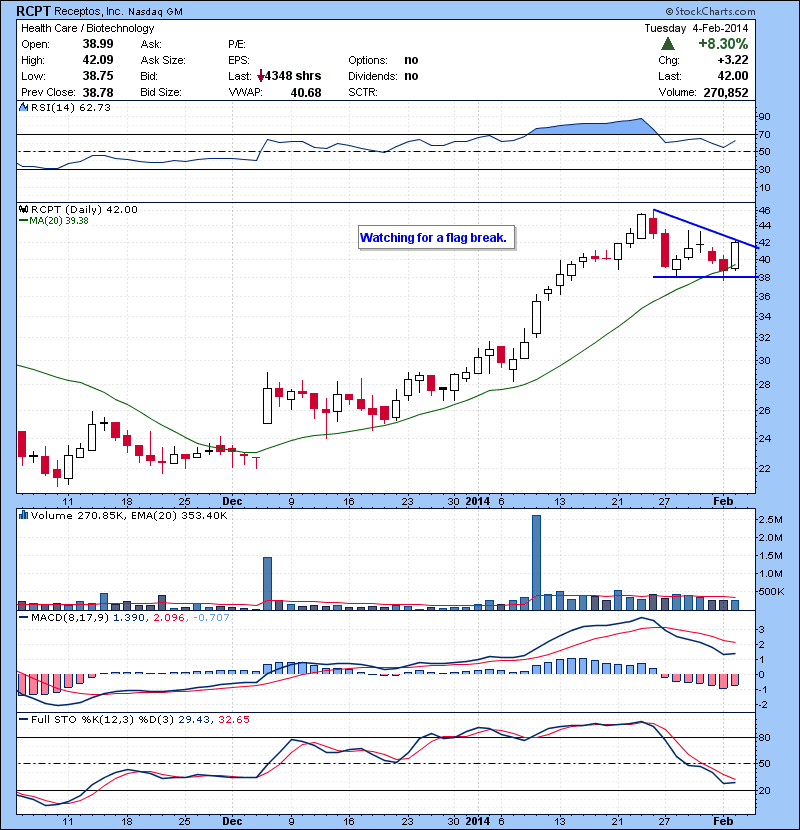Viewport: 800px width, 830px height.
Task: Click the Chg value +3.22
Action: (733, 60)
